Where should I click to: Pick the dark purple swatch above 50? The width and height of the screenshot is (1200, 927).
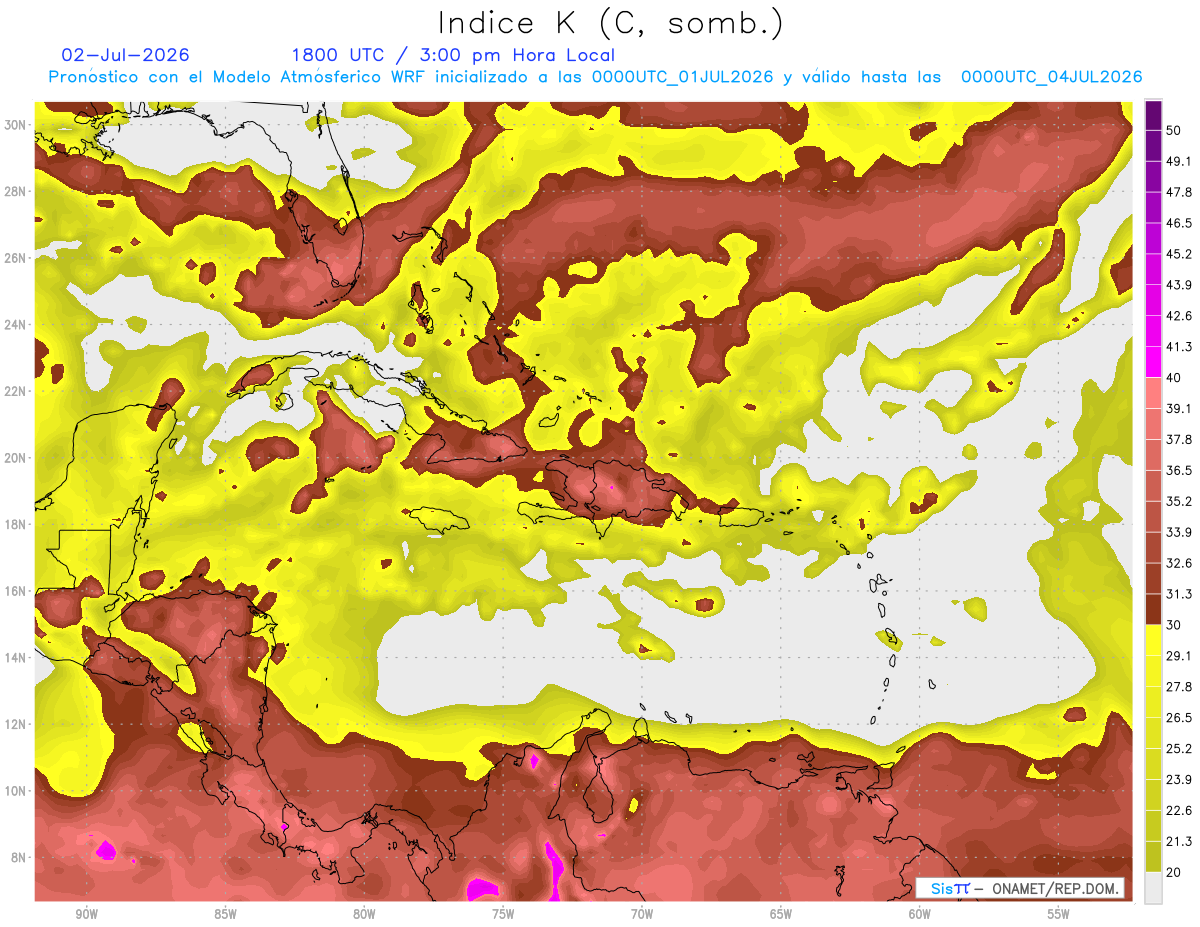pyautogui.click(x=1153, y=116)
